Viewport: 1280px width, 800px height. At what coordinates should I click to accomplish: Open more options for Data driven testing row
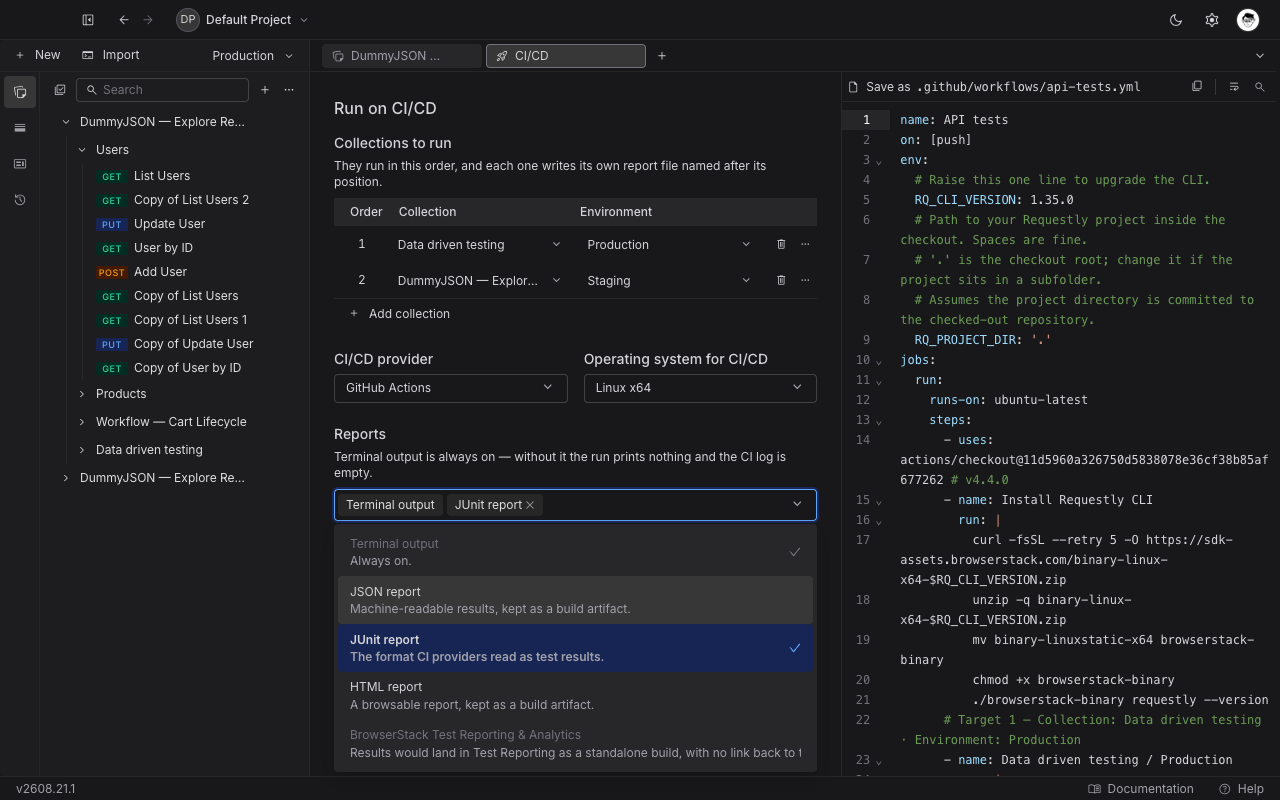[805, 244]
